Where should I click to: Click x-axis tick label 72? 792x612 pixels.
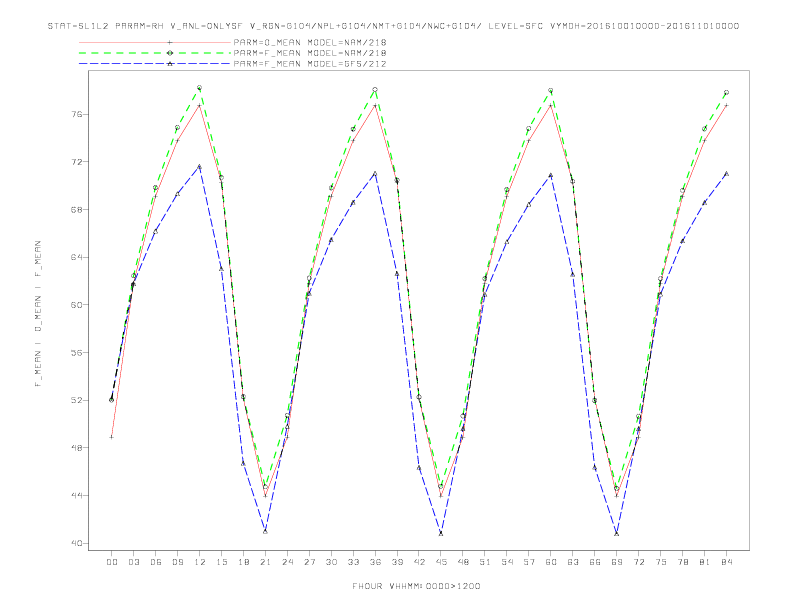(639, 562)
